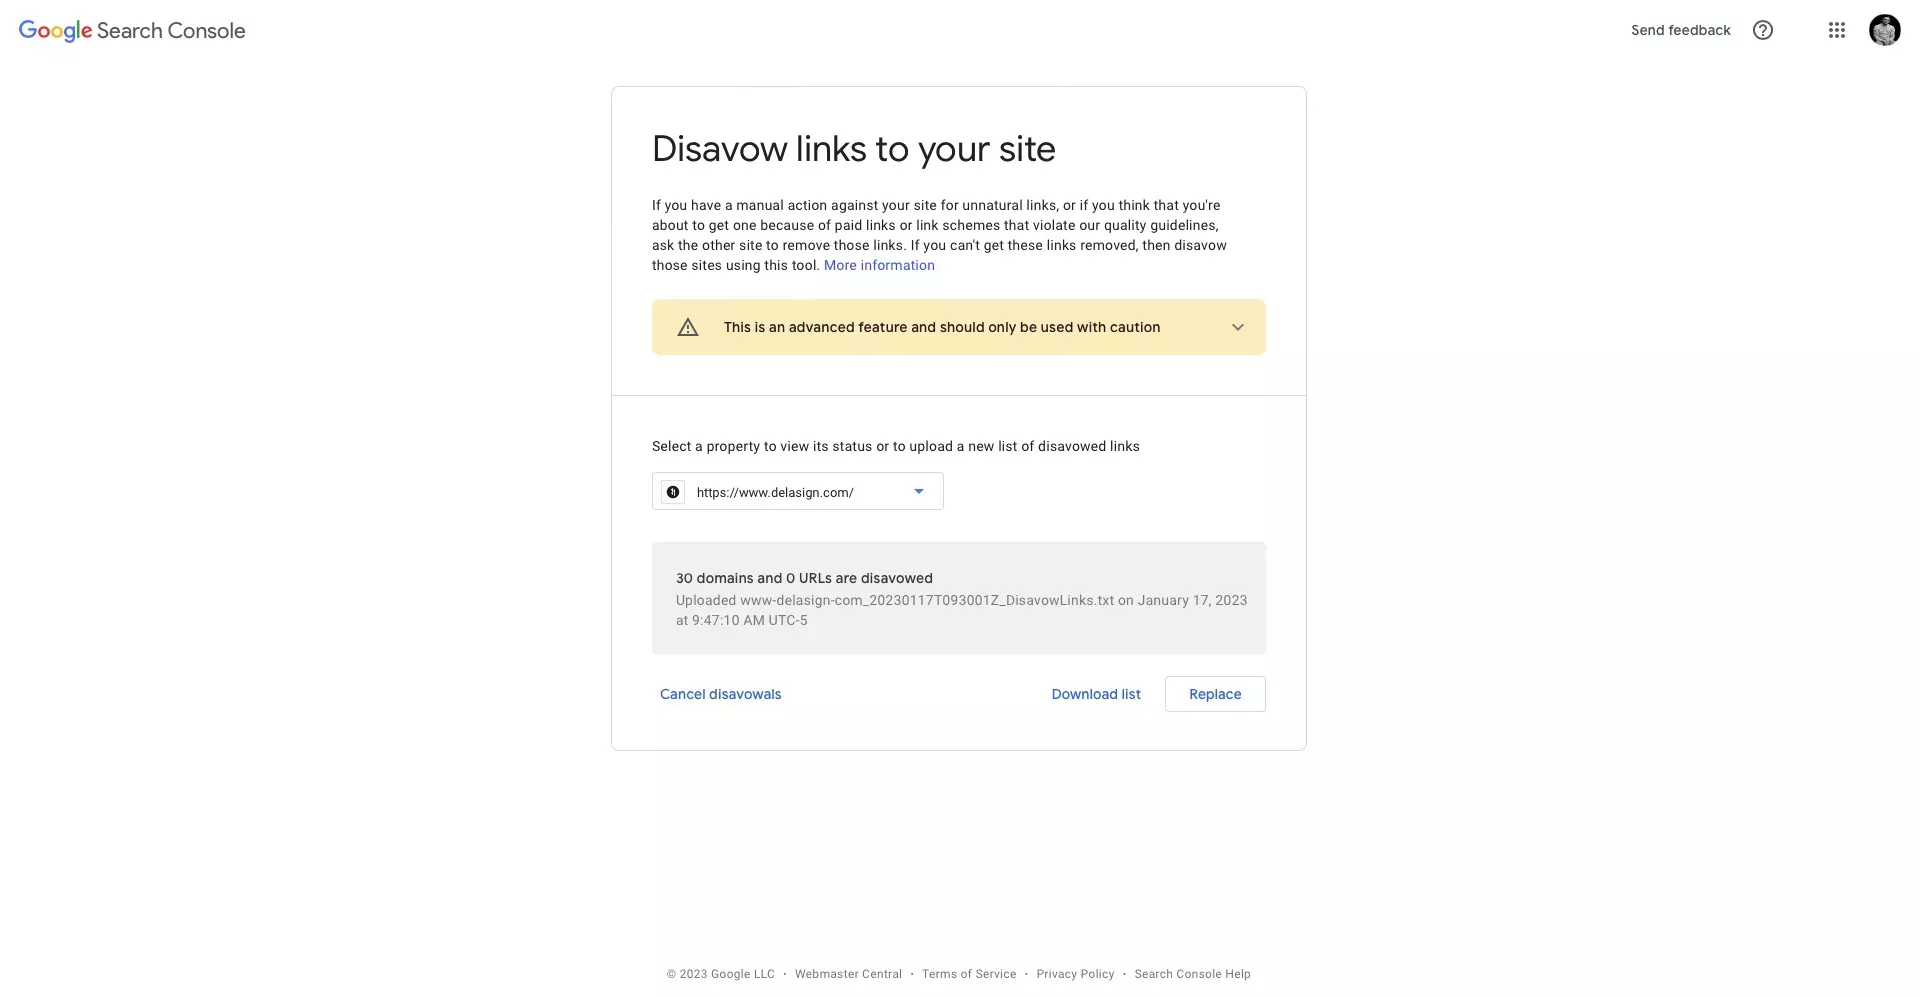Click Send feedback in the header
The image size is (1919, 998).
(1680, 30)
